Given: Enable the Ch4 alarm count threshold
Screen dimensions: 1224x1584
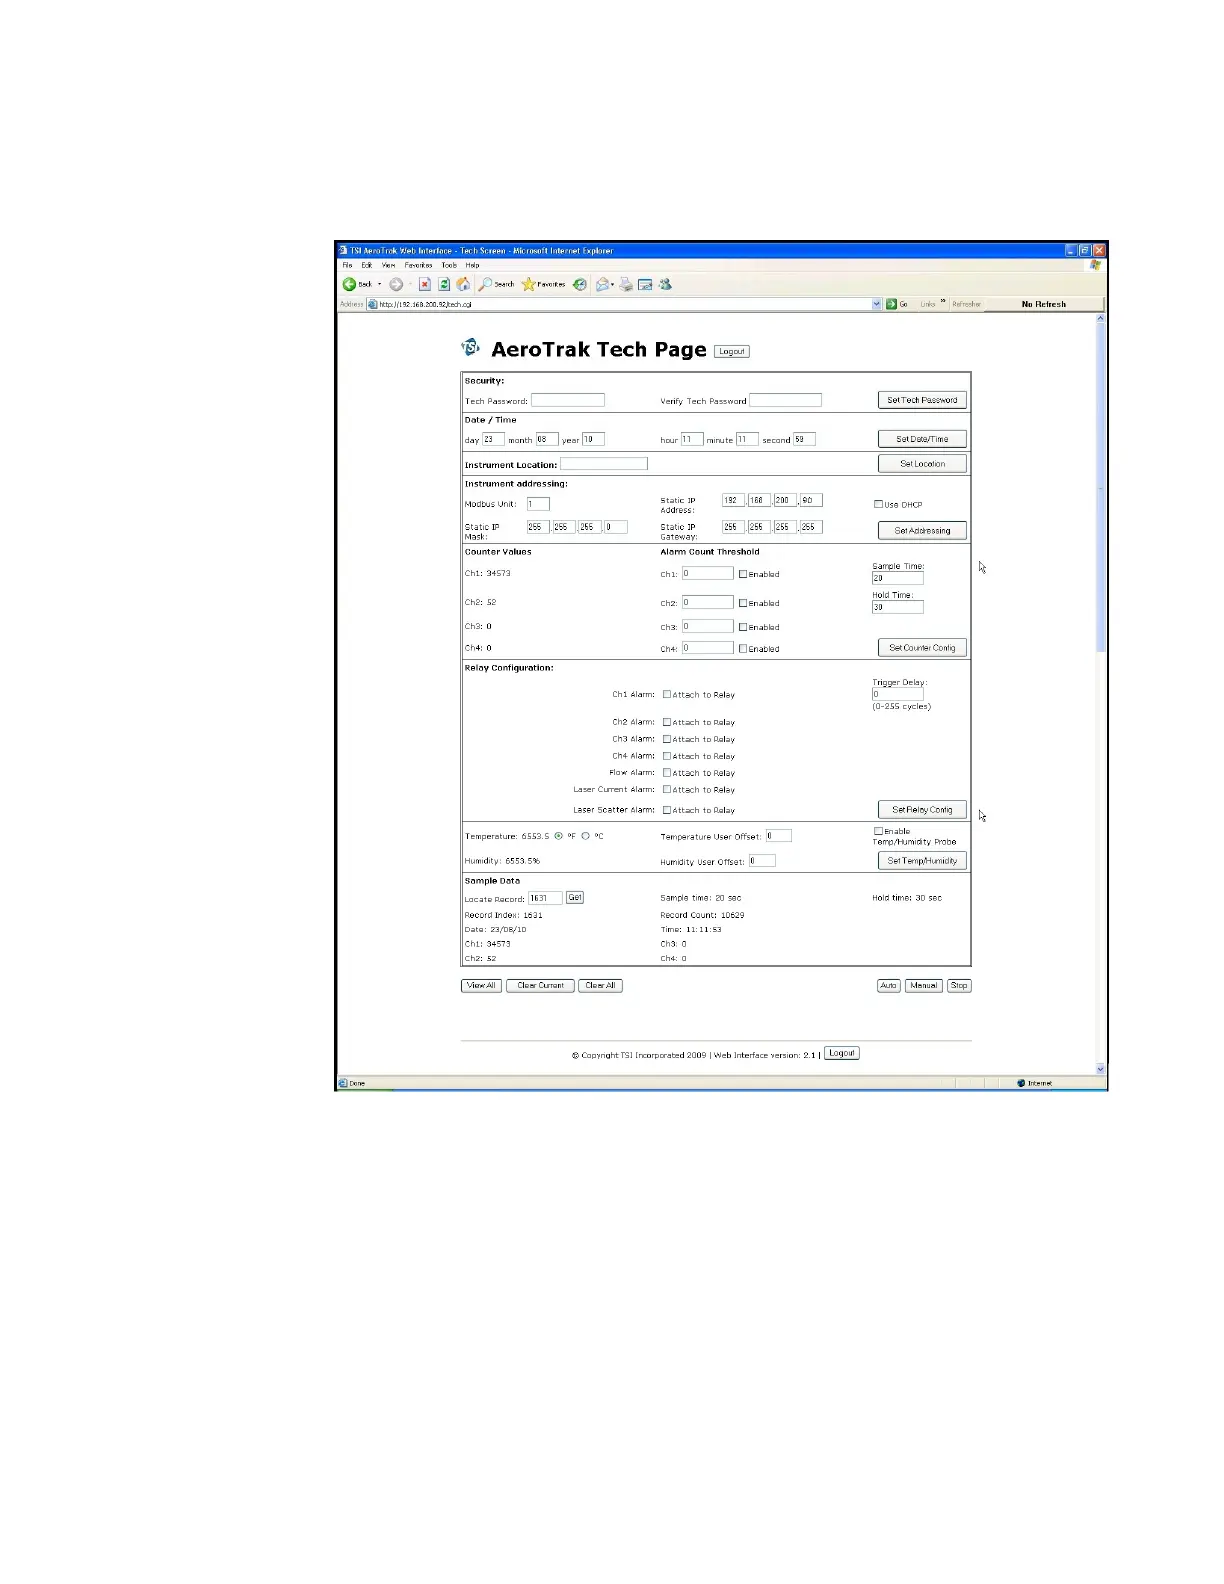Looking at the screenshot, I should point(743,649).
